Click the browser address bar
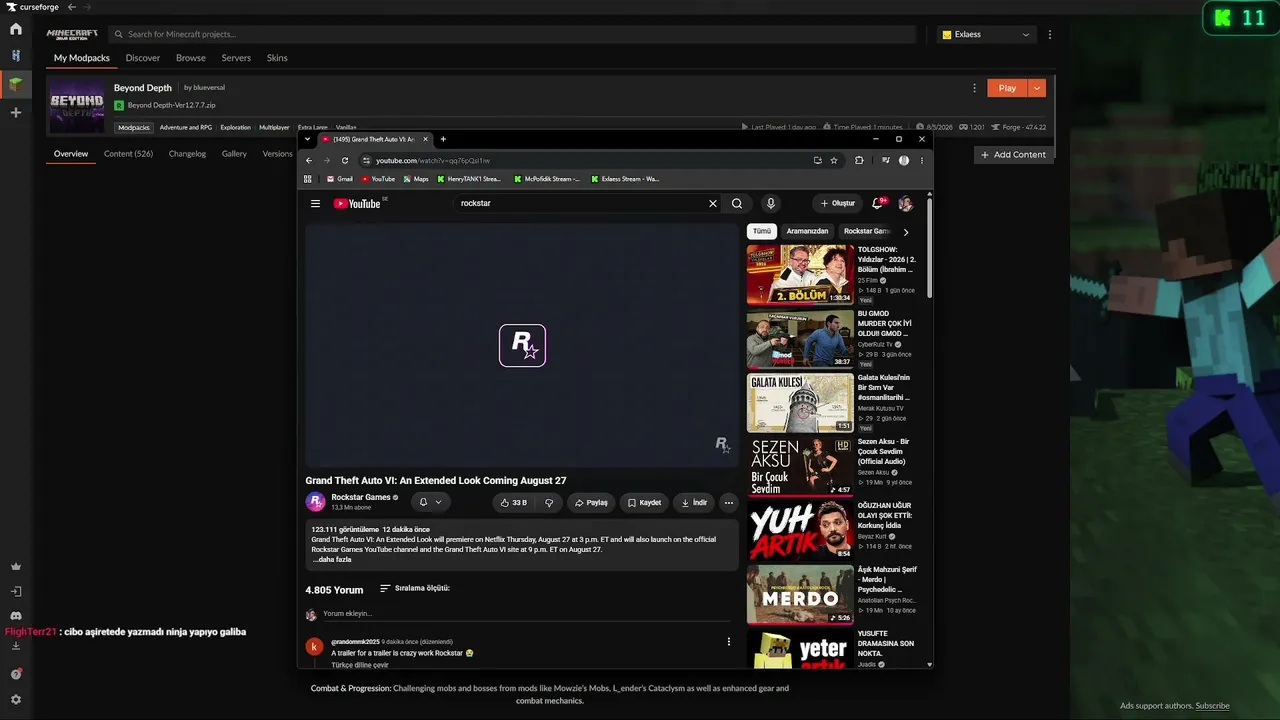The width and height of the screenshot is (1280, 720). [590, 160]
